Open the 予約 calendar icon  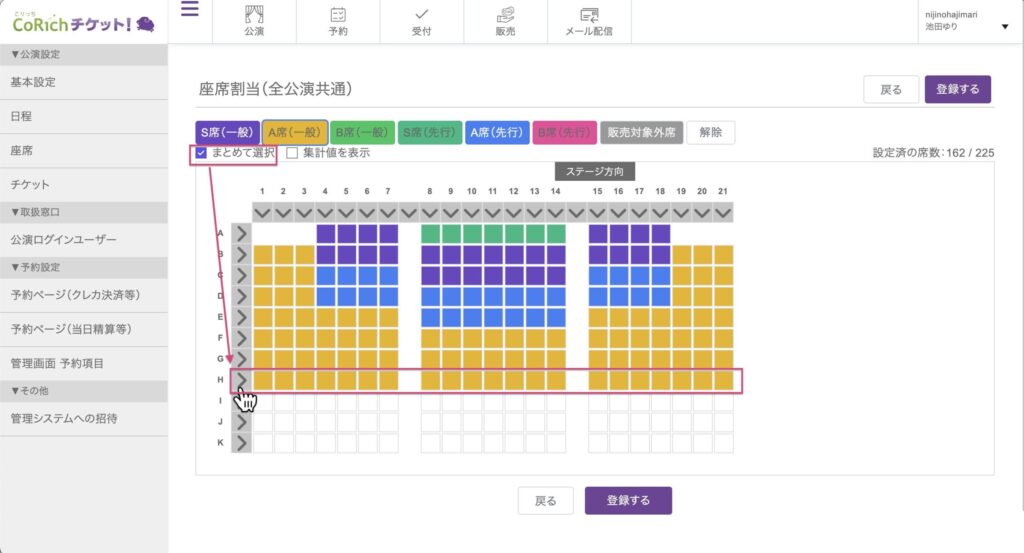[338, 15]
